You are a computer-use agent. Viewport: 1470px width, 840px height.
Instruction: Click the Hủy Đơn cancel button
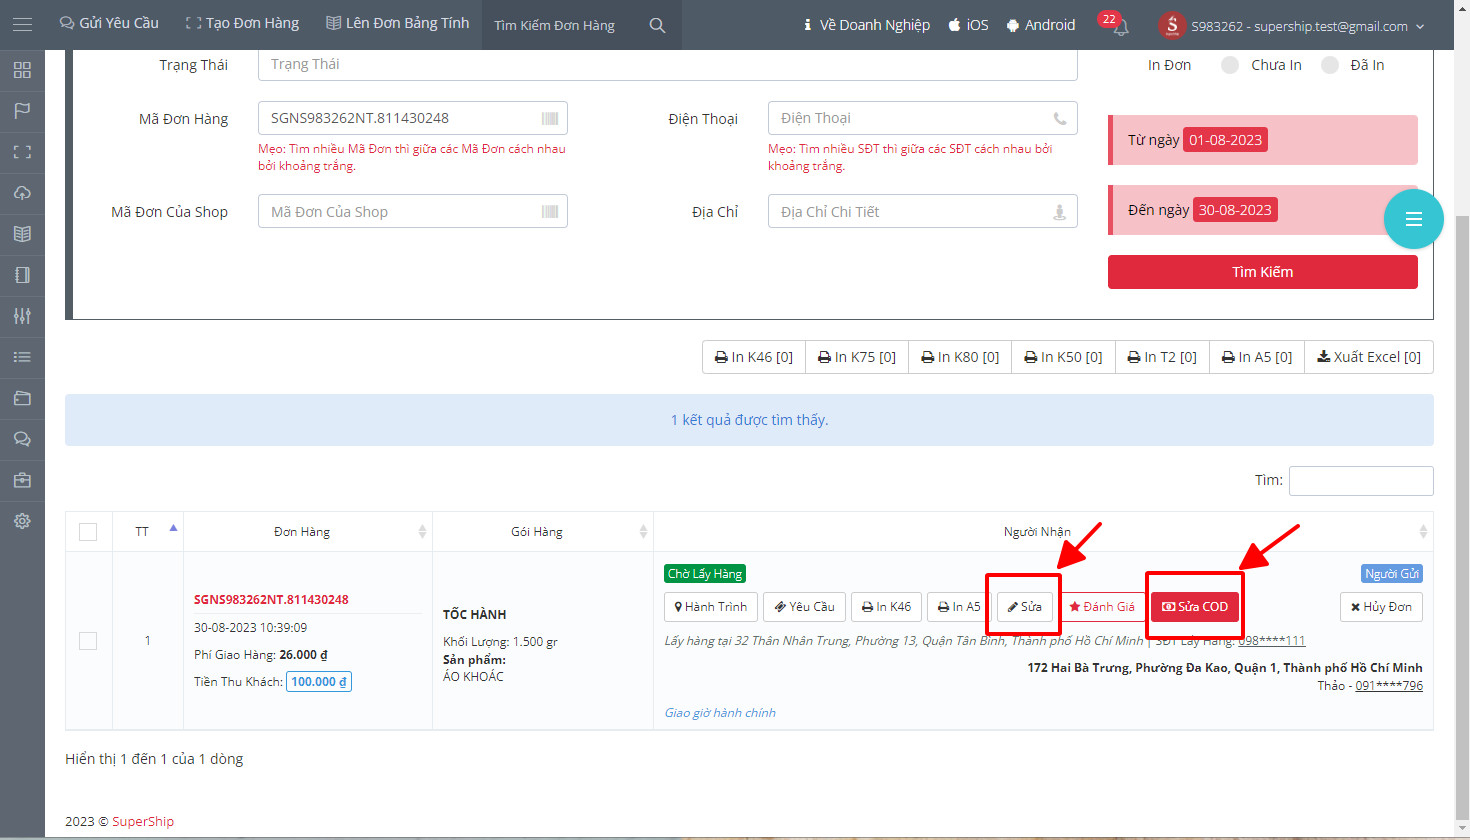[x=1381, y=607]
